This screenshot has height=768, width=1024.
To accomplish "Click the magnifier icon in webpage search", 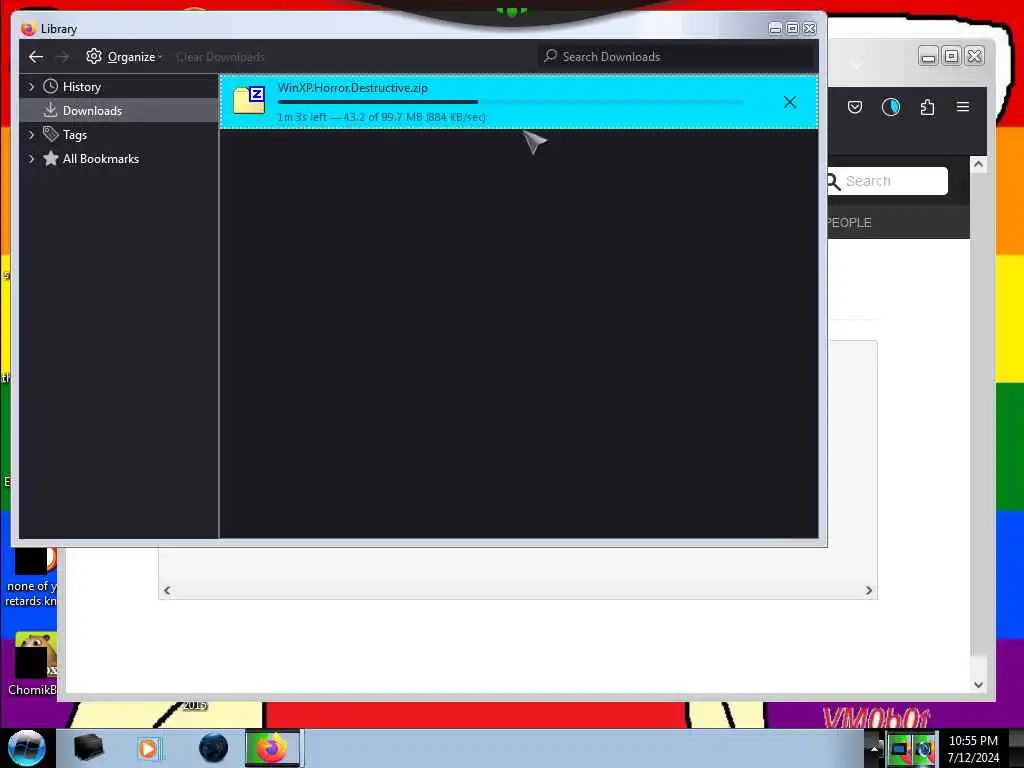I will [833, 182].
